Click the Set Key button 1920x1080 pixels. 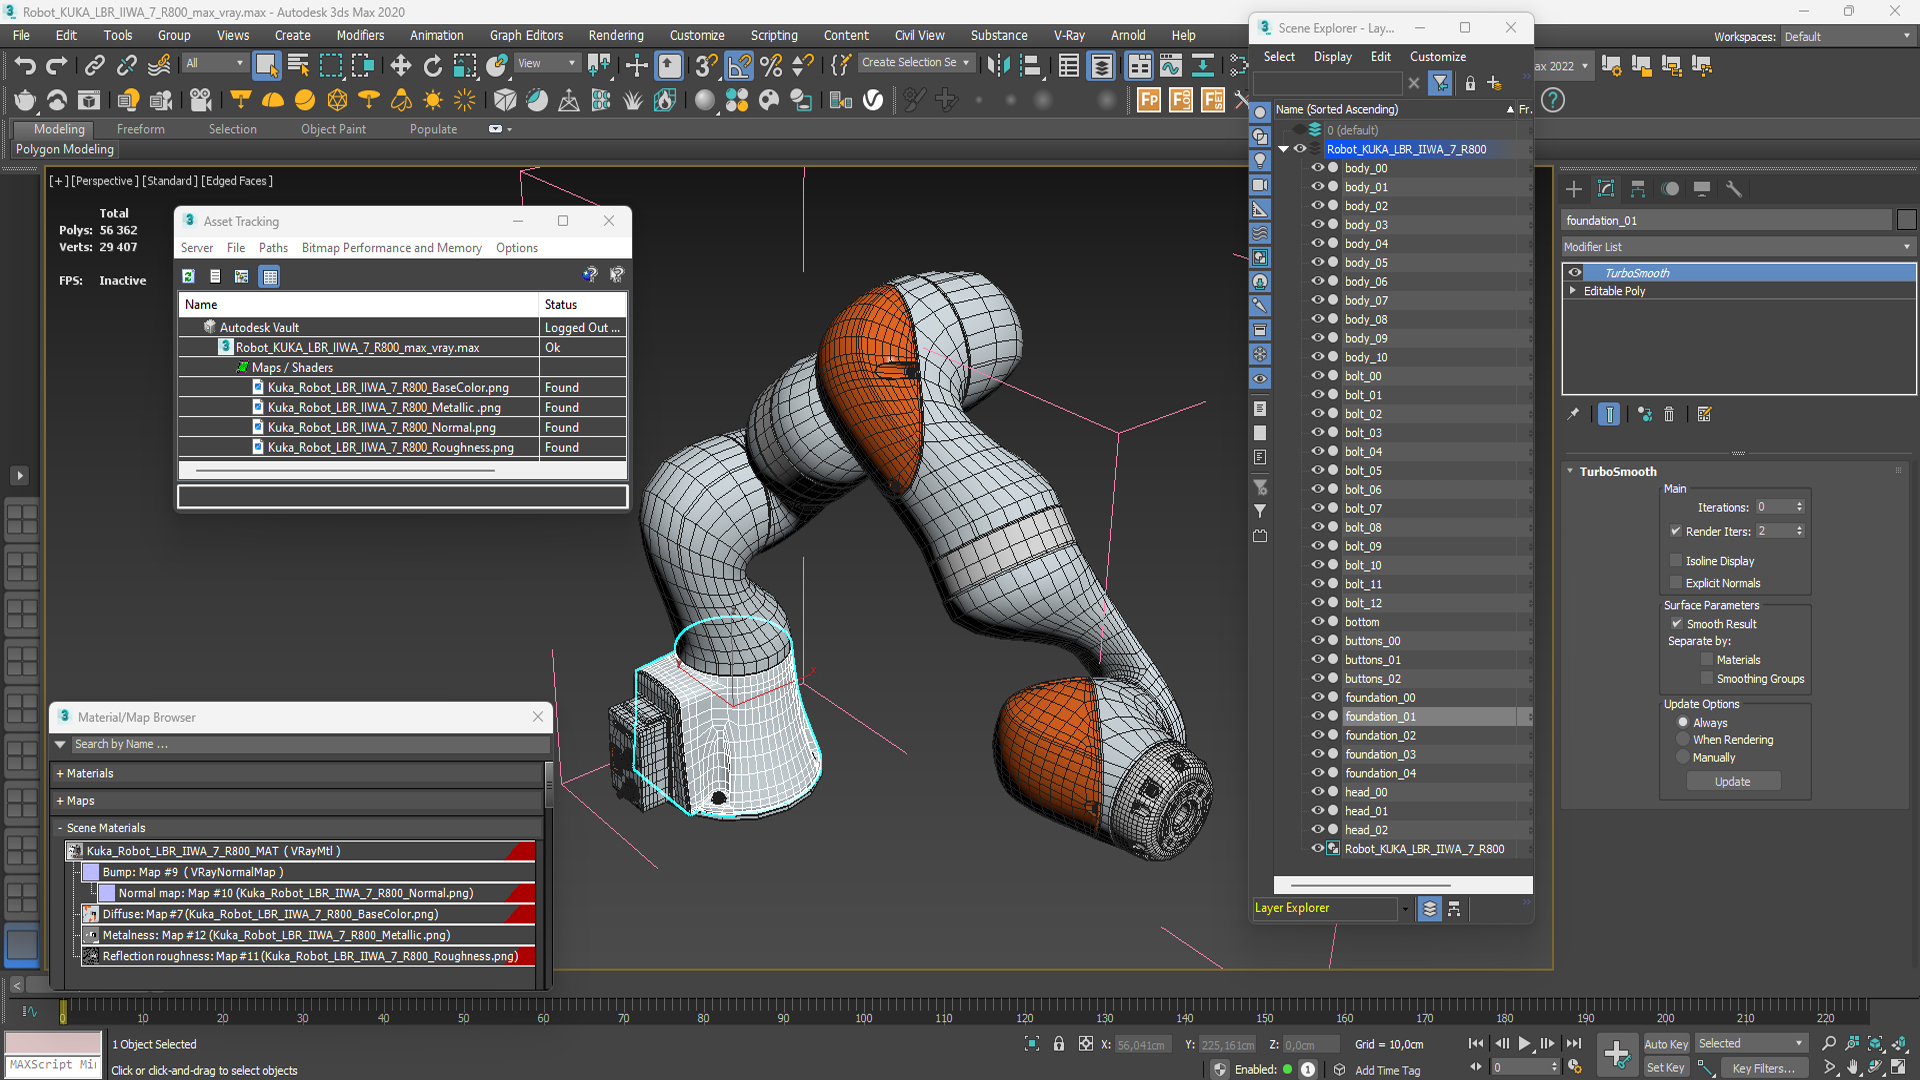coord(1666,1068)
